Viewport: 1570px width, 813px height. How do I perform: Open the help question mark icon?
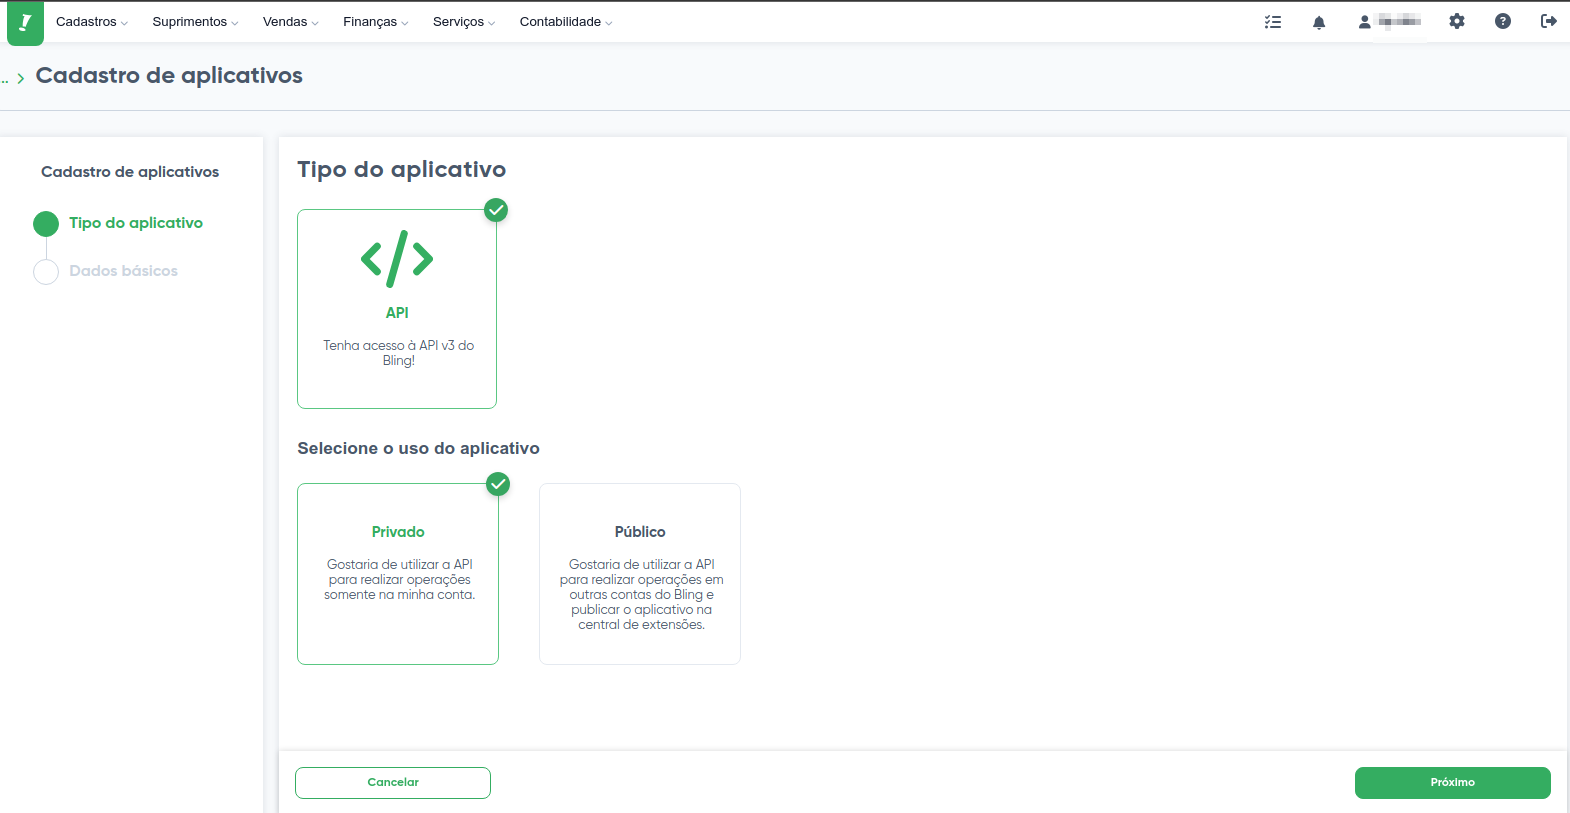tap(1503, 21)
